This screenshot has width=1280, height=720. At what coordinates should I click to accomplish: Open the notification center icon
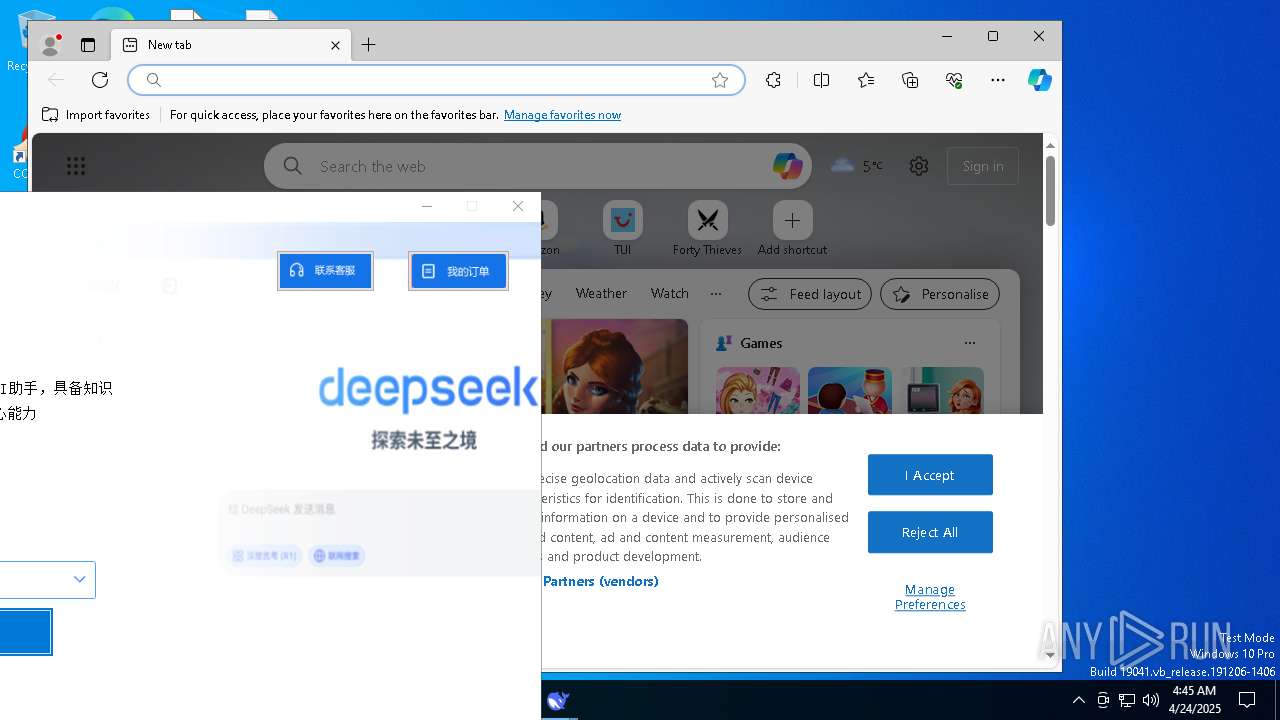(x=1247, y=700)
